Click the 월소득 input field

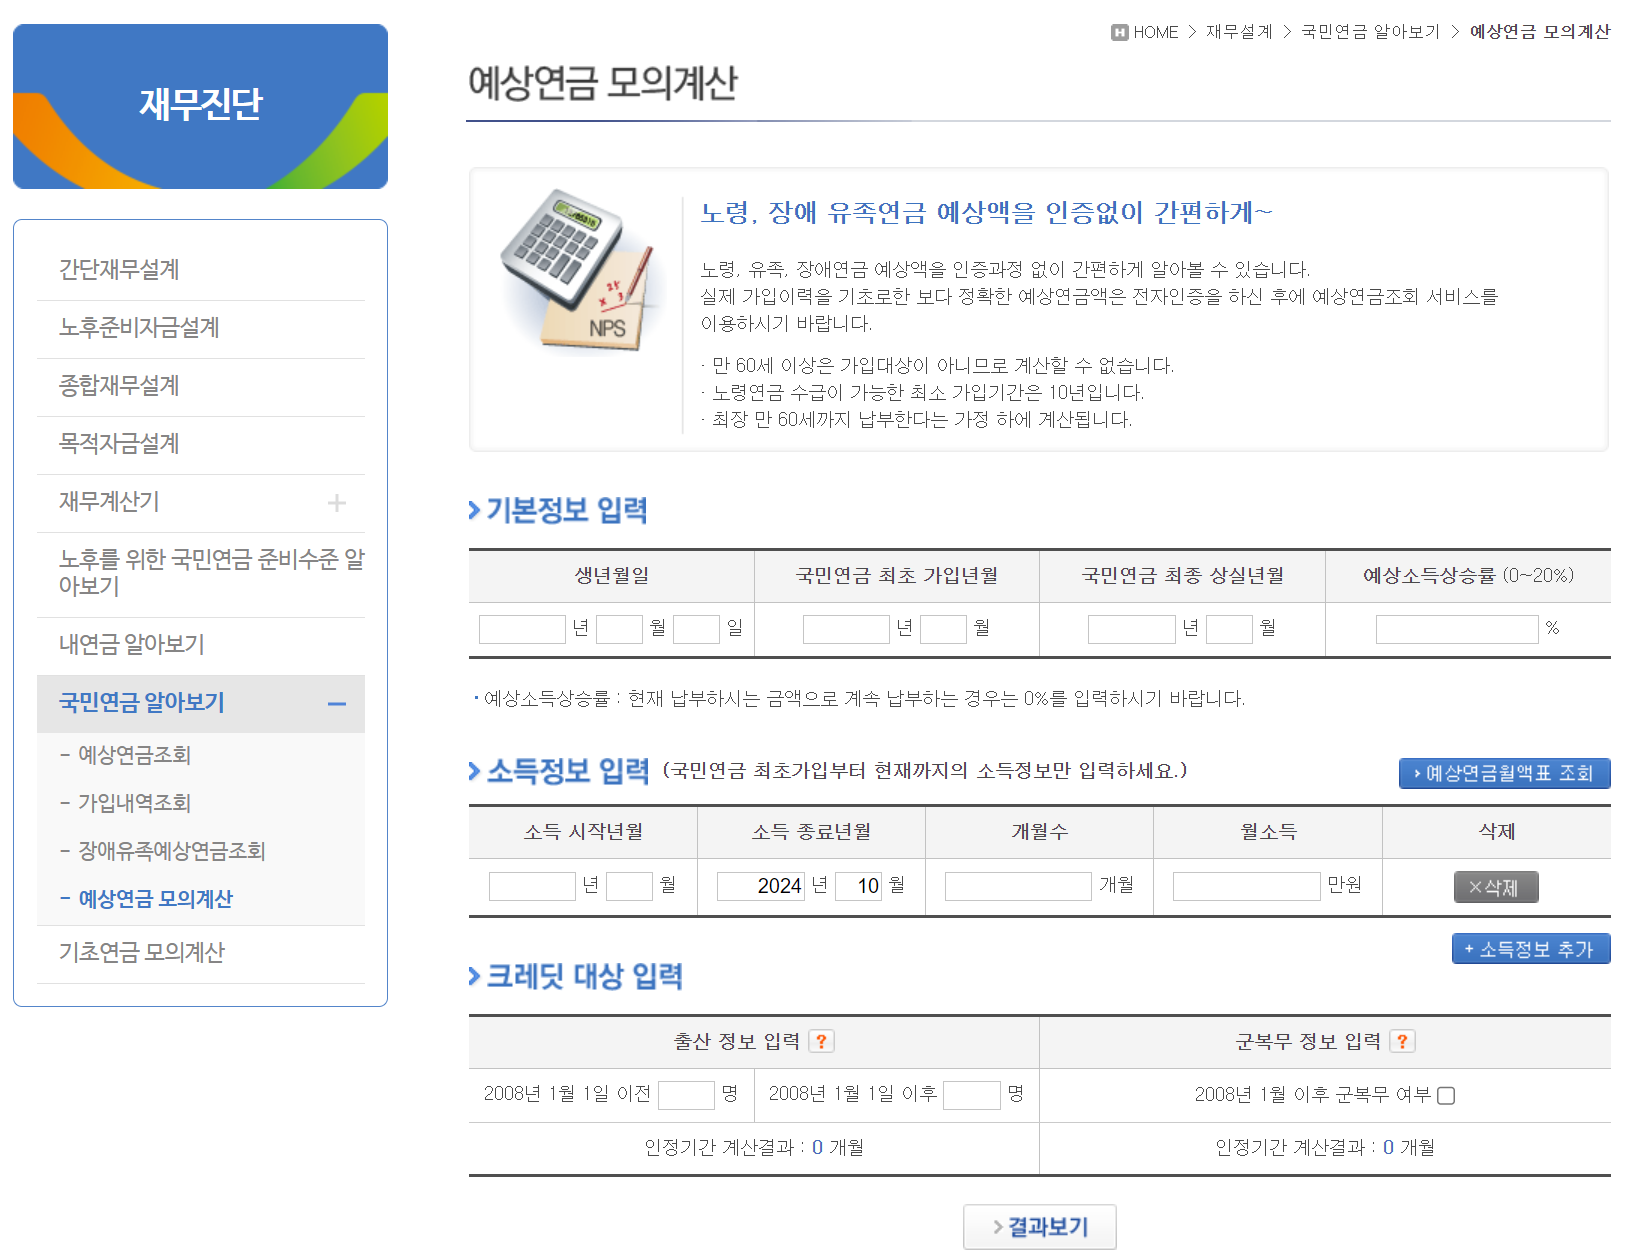[1245, 885]
